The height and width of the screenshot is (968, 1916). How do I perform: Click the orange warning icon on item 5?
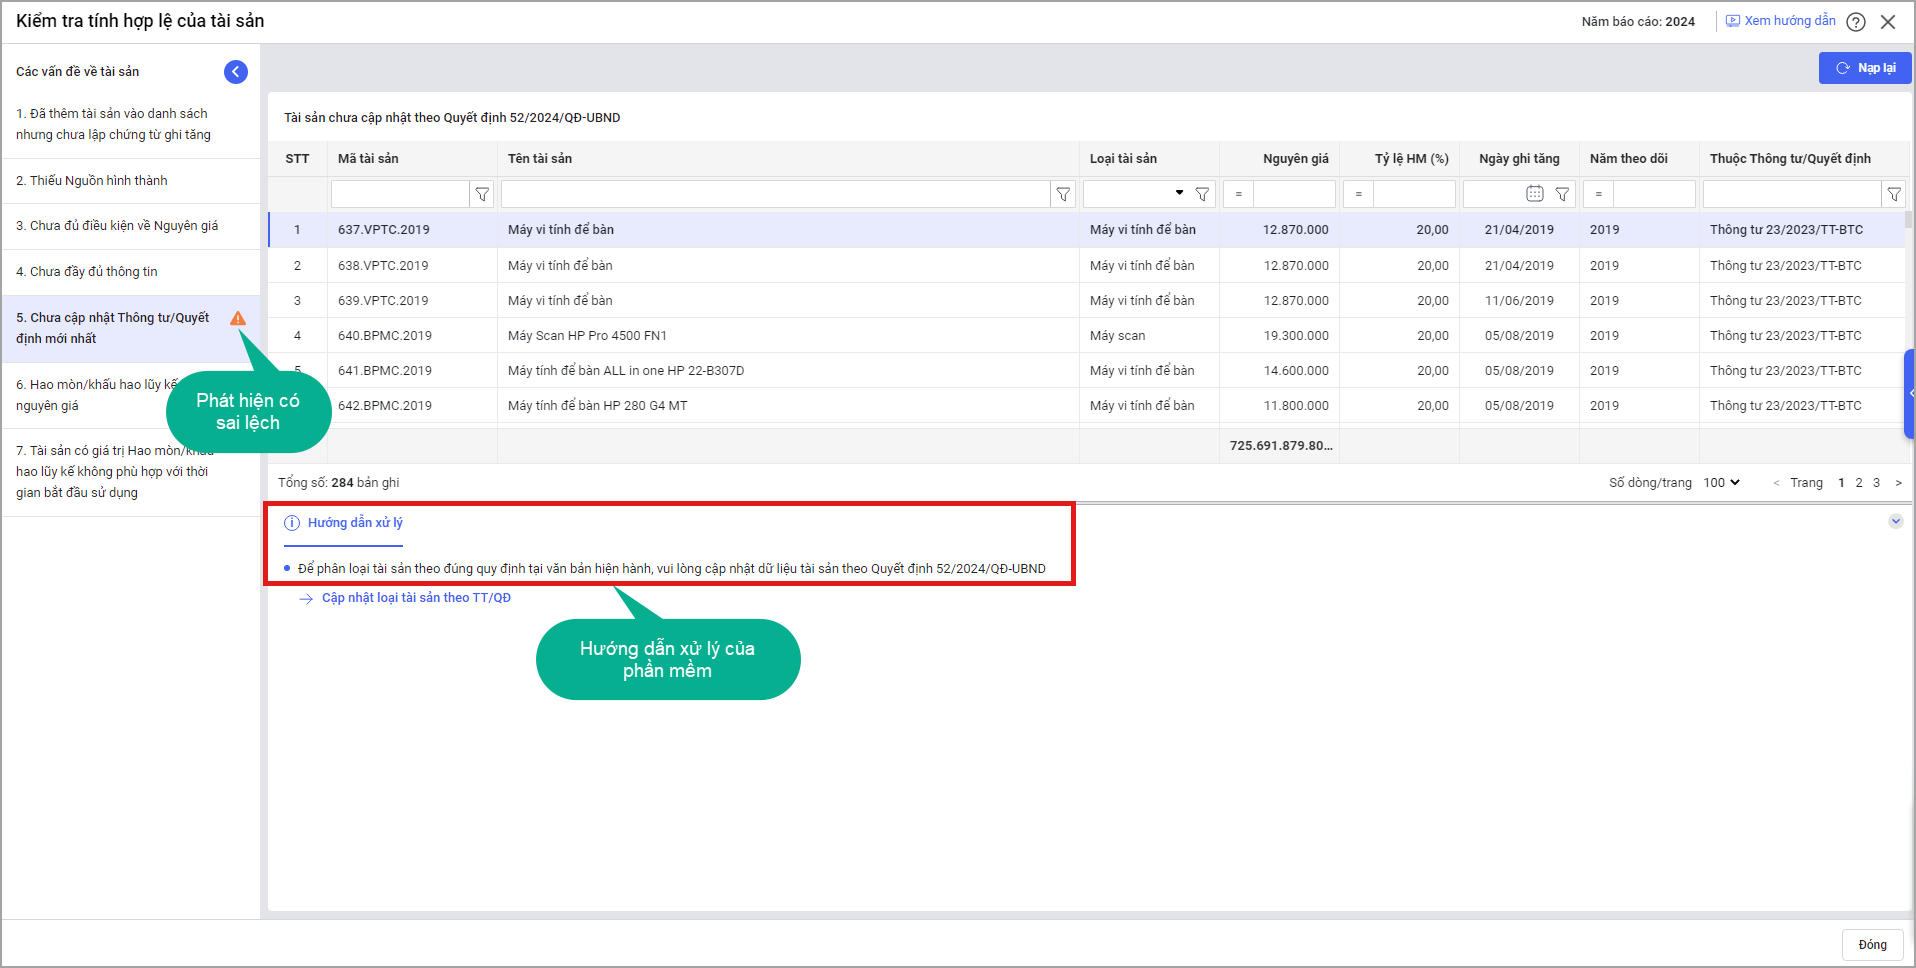(238, 318)
